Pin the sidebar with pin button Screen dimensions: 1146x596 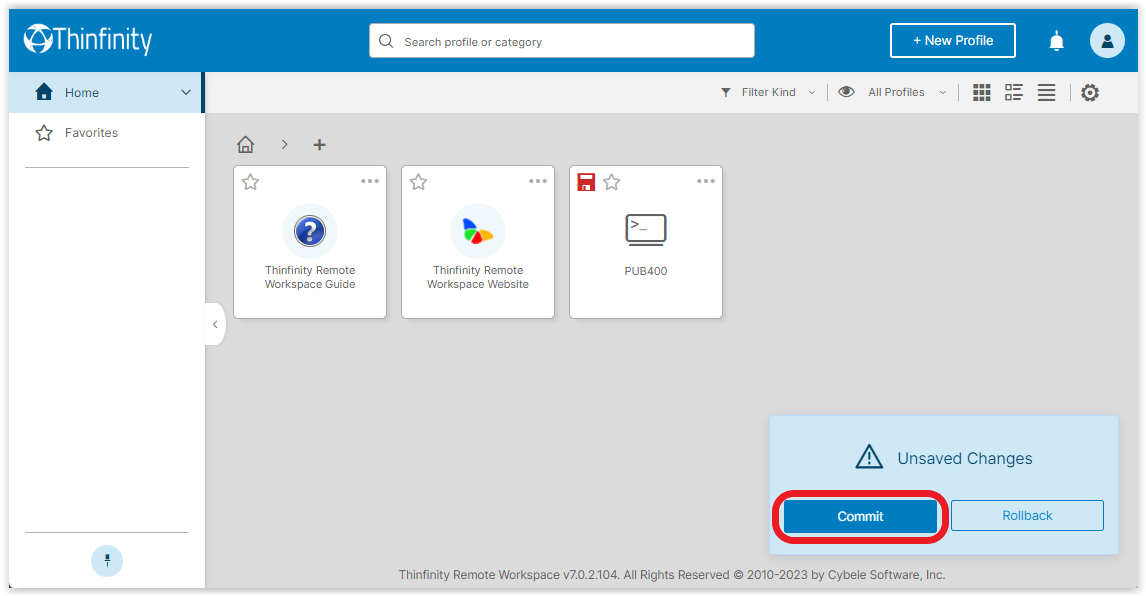pyautogui.click(x=107, y=561)
